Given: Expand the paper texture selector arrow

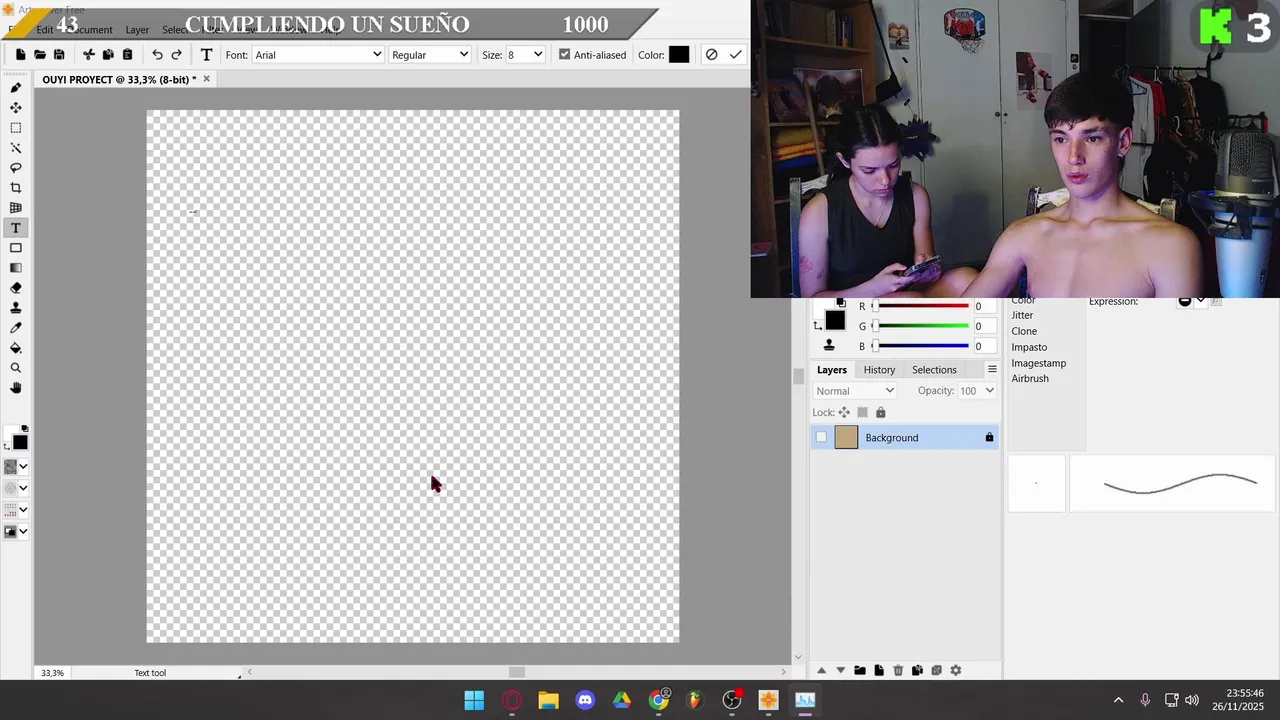Looking at the screenshot, I should click(23, 466).
